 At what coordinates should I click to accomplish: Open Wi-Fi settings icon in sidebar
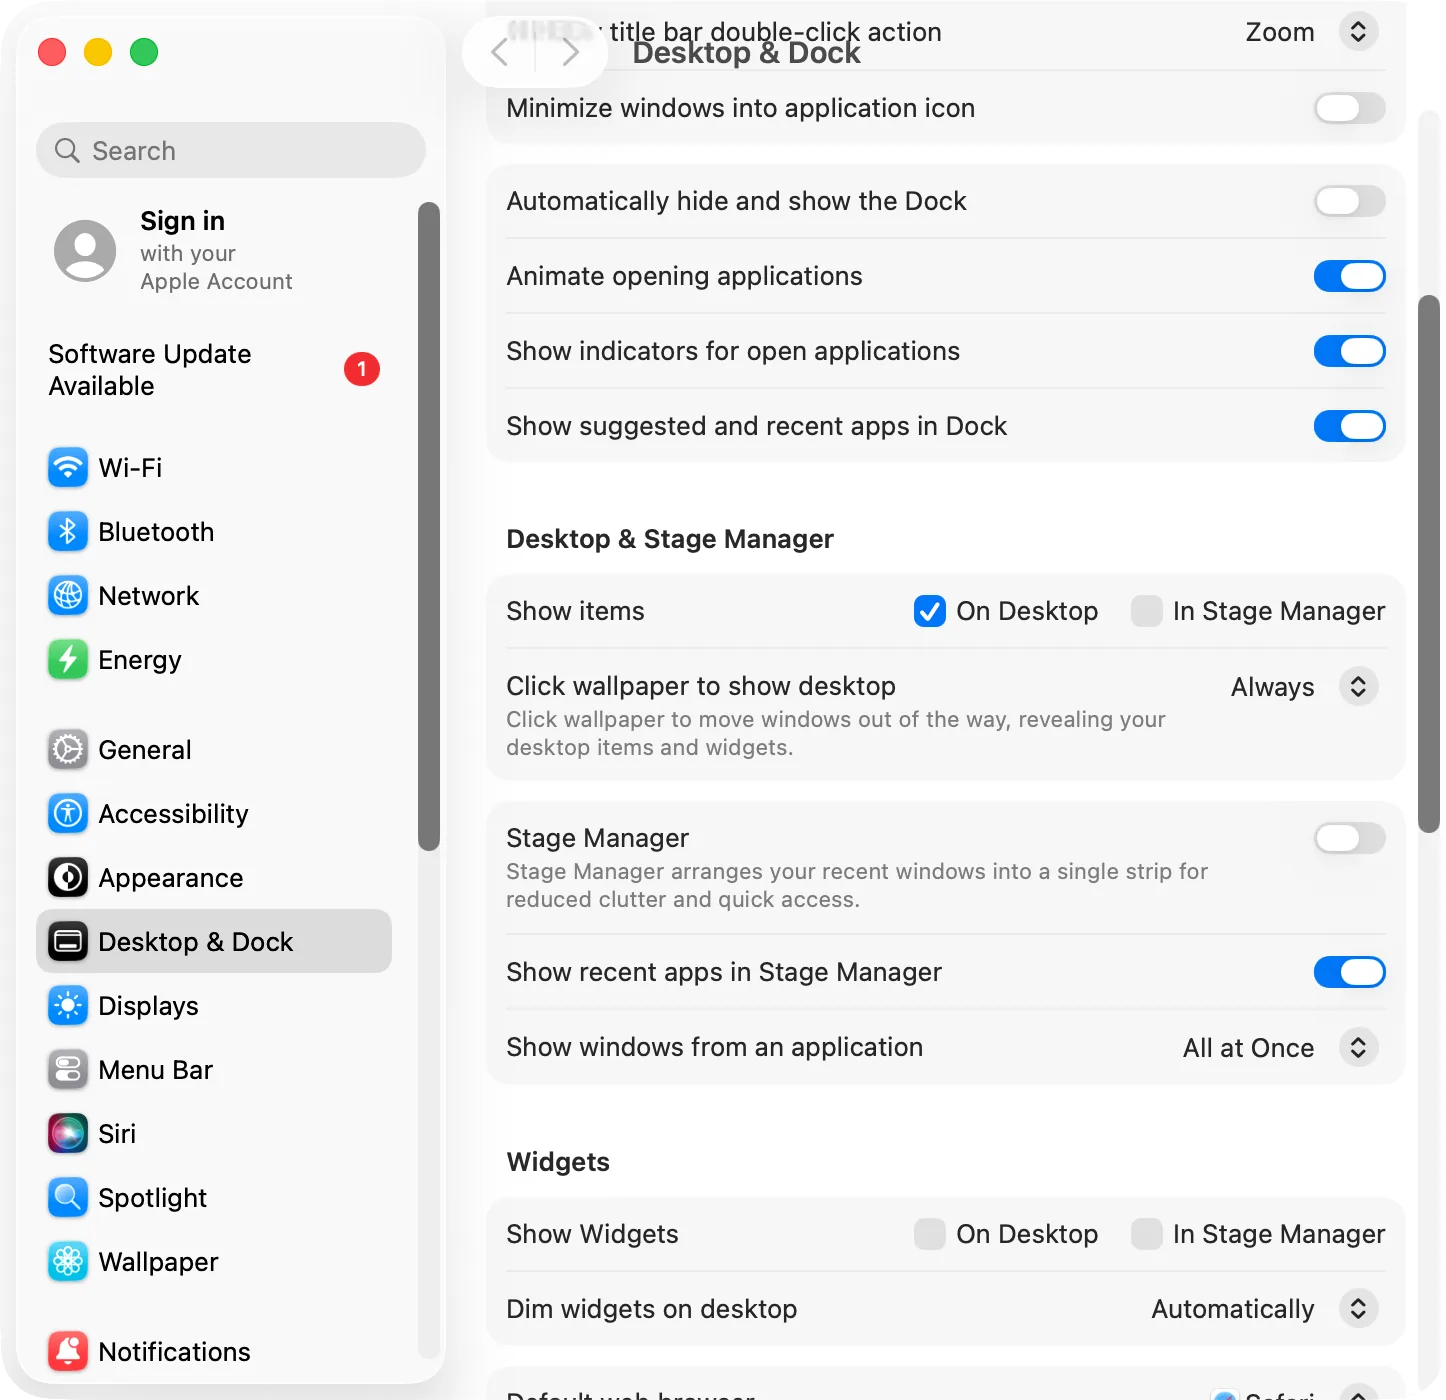tap(68, 467)
